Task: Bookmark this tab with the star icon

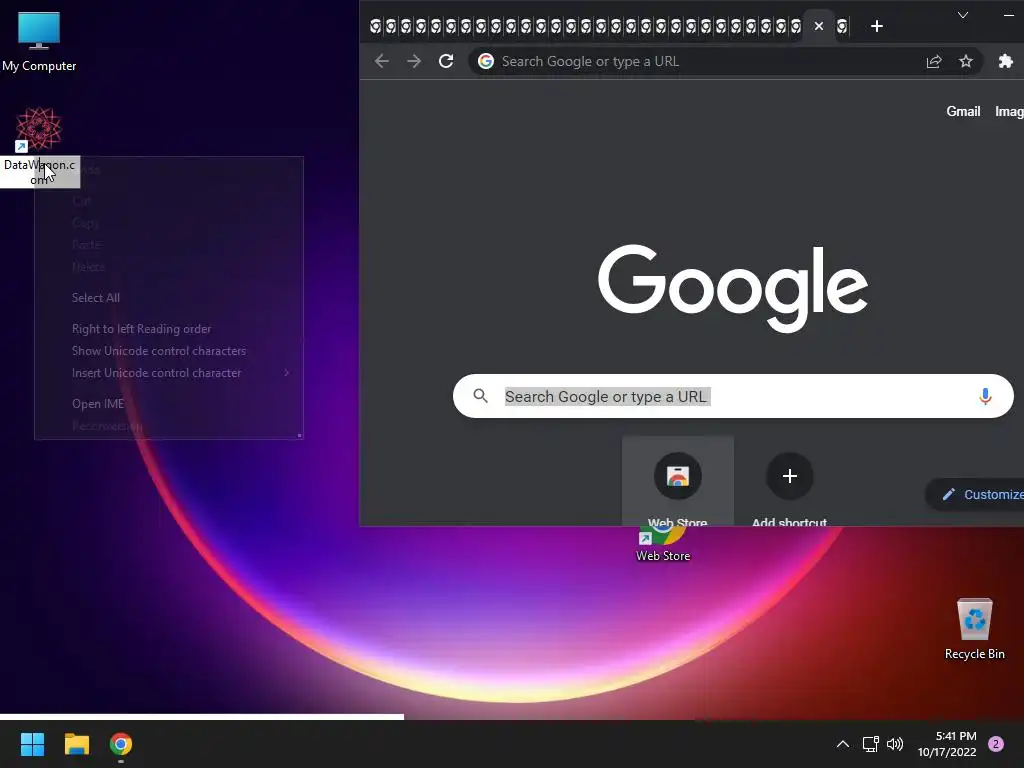Action: click(966, 61)
